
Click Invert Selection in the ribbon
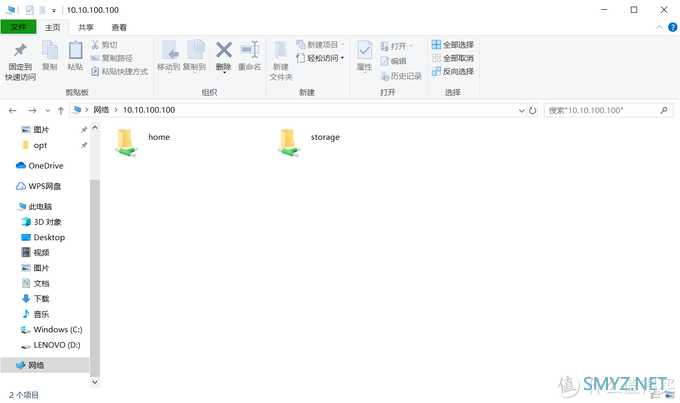point(453,71)
